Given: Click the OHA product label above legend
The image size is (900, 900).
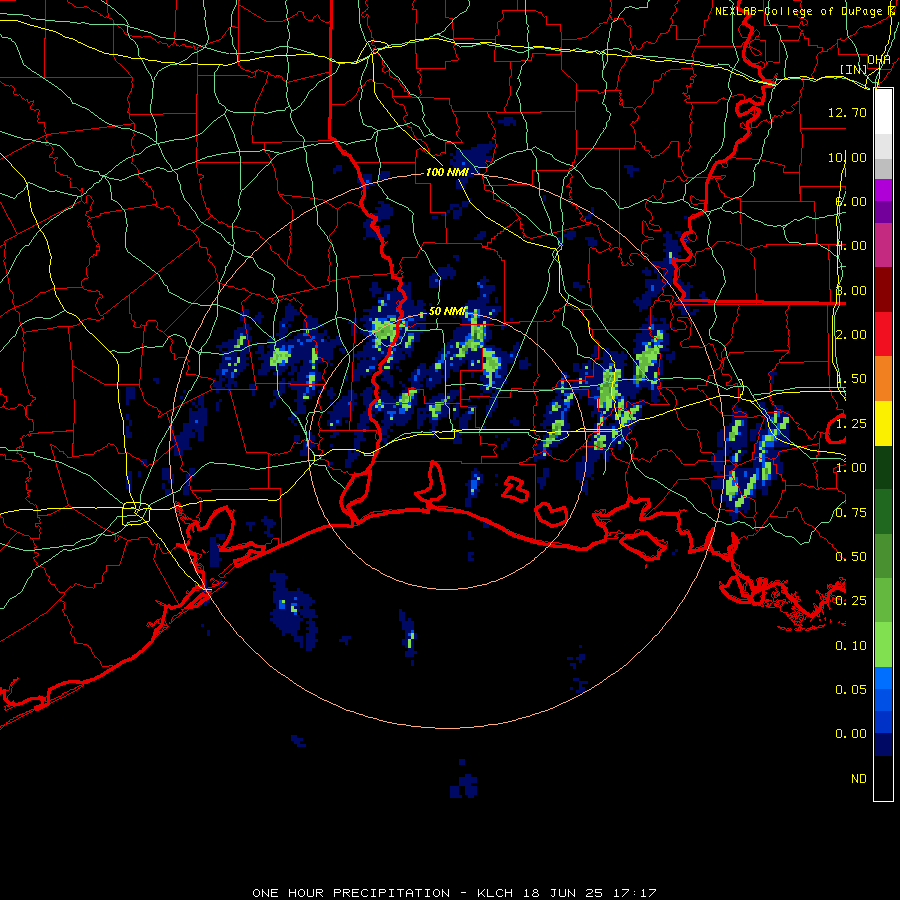Looking at the screenshot, I should tap(879, 60).
